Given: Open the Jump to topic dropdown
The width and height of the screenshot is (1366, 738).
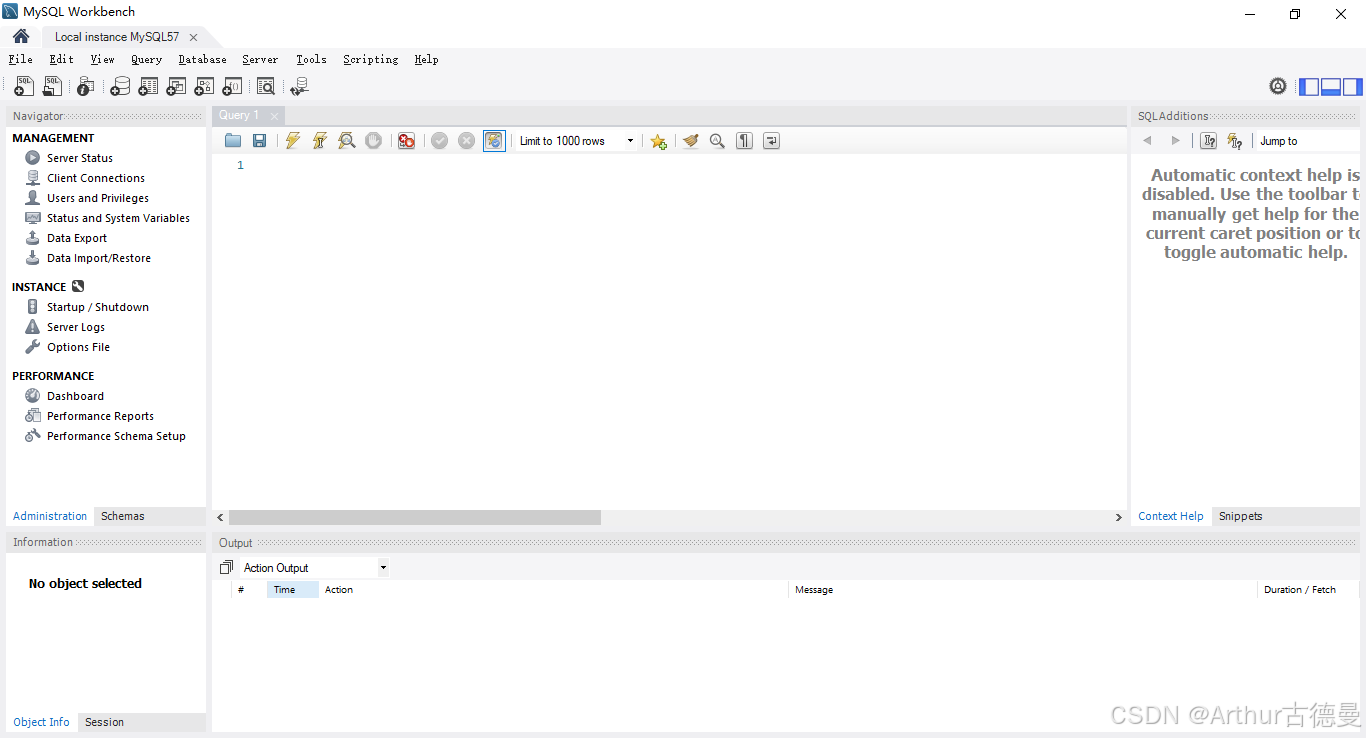Looking at the screenshot, I should 1306,141.
